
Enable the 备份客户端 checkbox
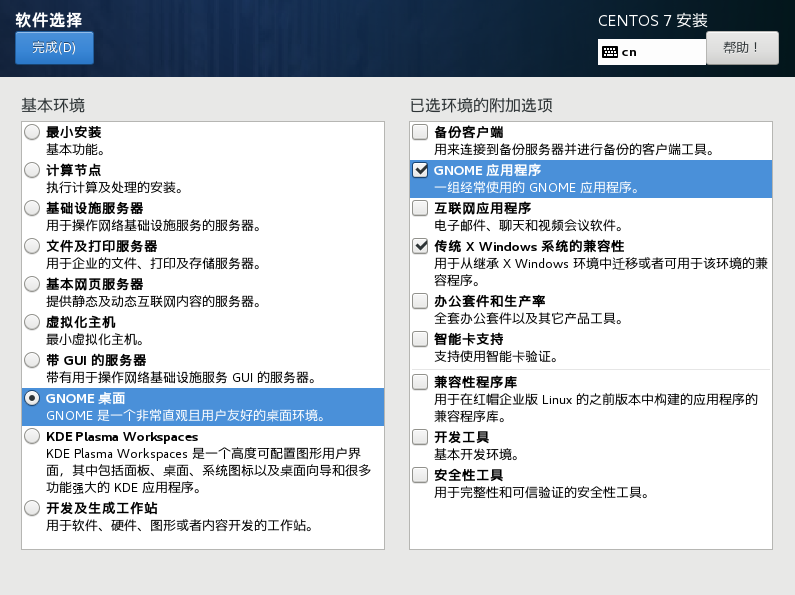(x=420, y=132)
